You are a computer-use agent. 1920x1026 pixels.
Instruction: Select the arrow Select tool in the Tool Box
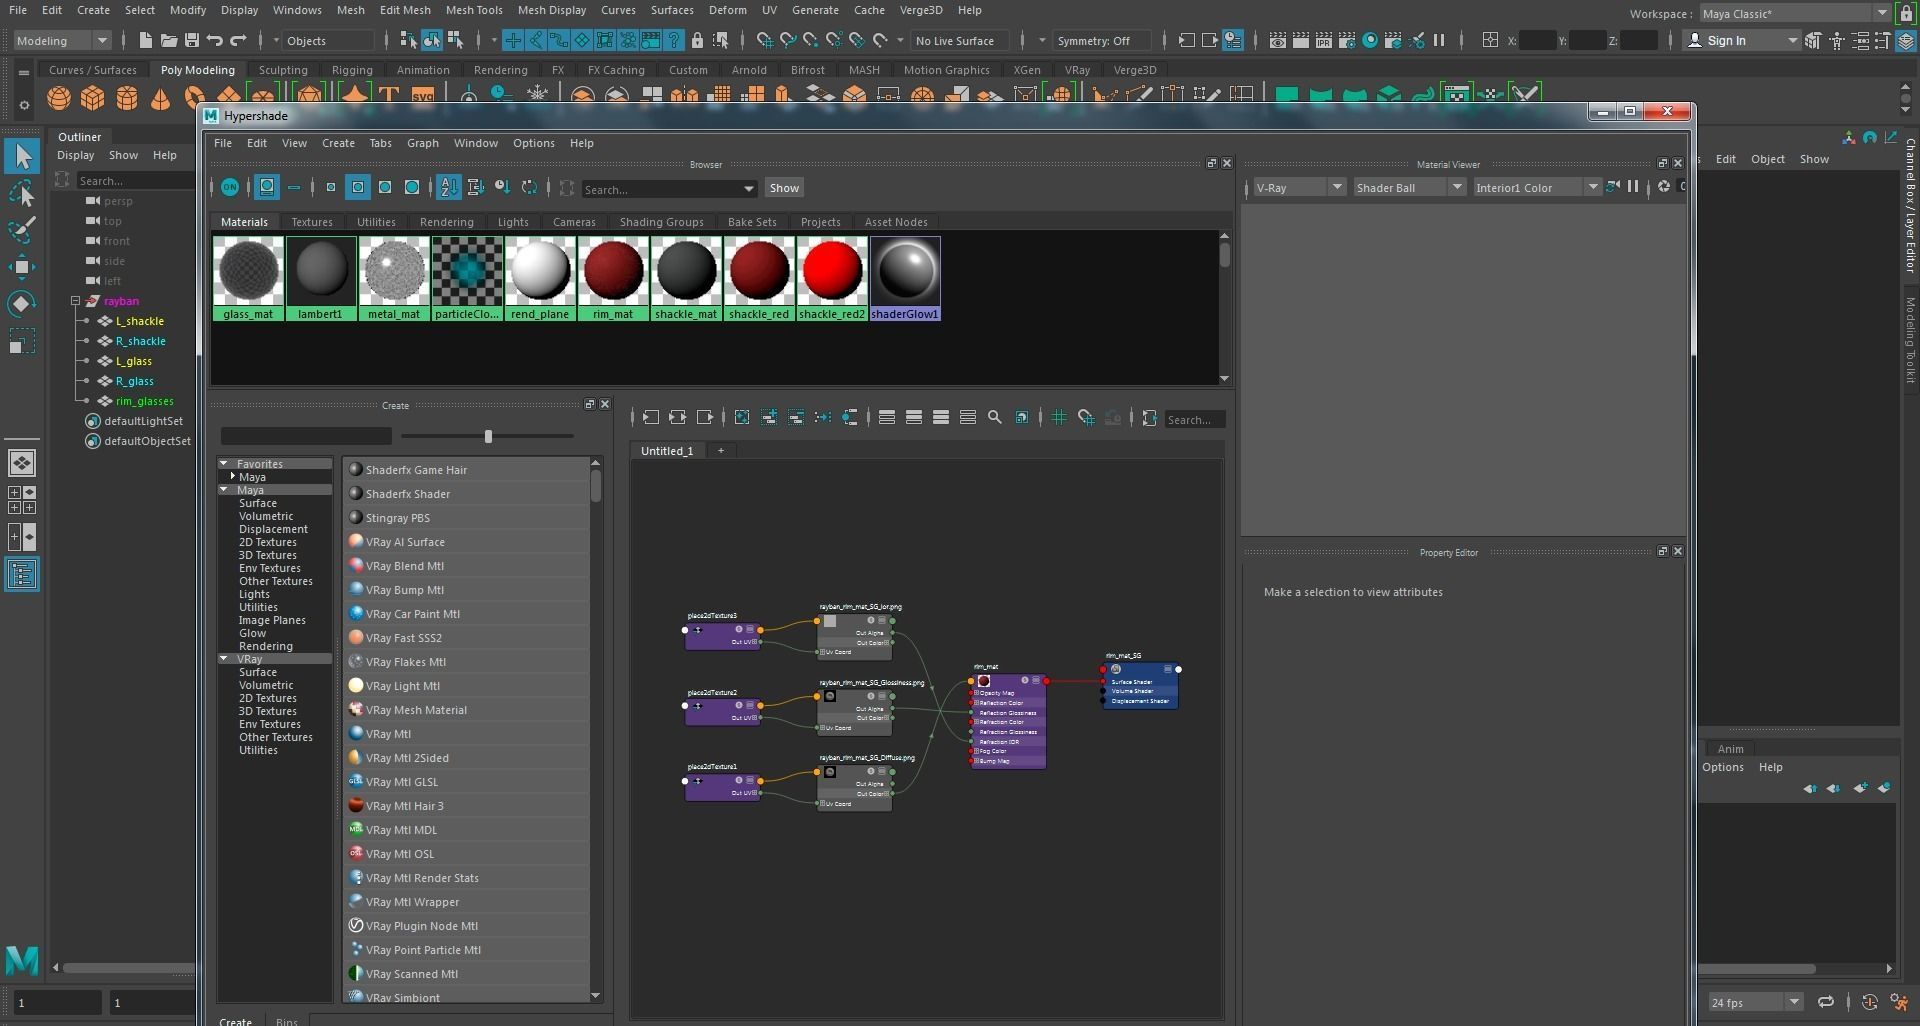[22, 156]
